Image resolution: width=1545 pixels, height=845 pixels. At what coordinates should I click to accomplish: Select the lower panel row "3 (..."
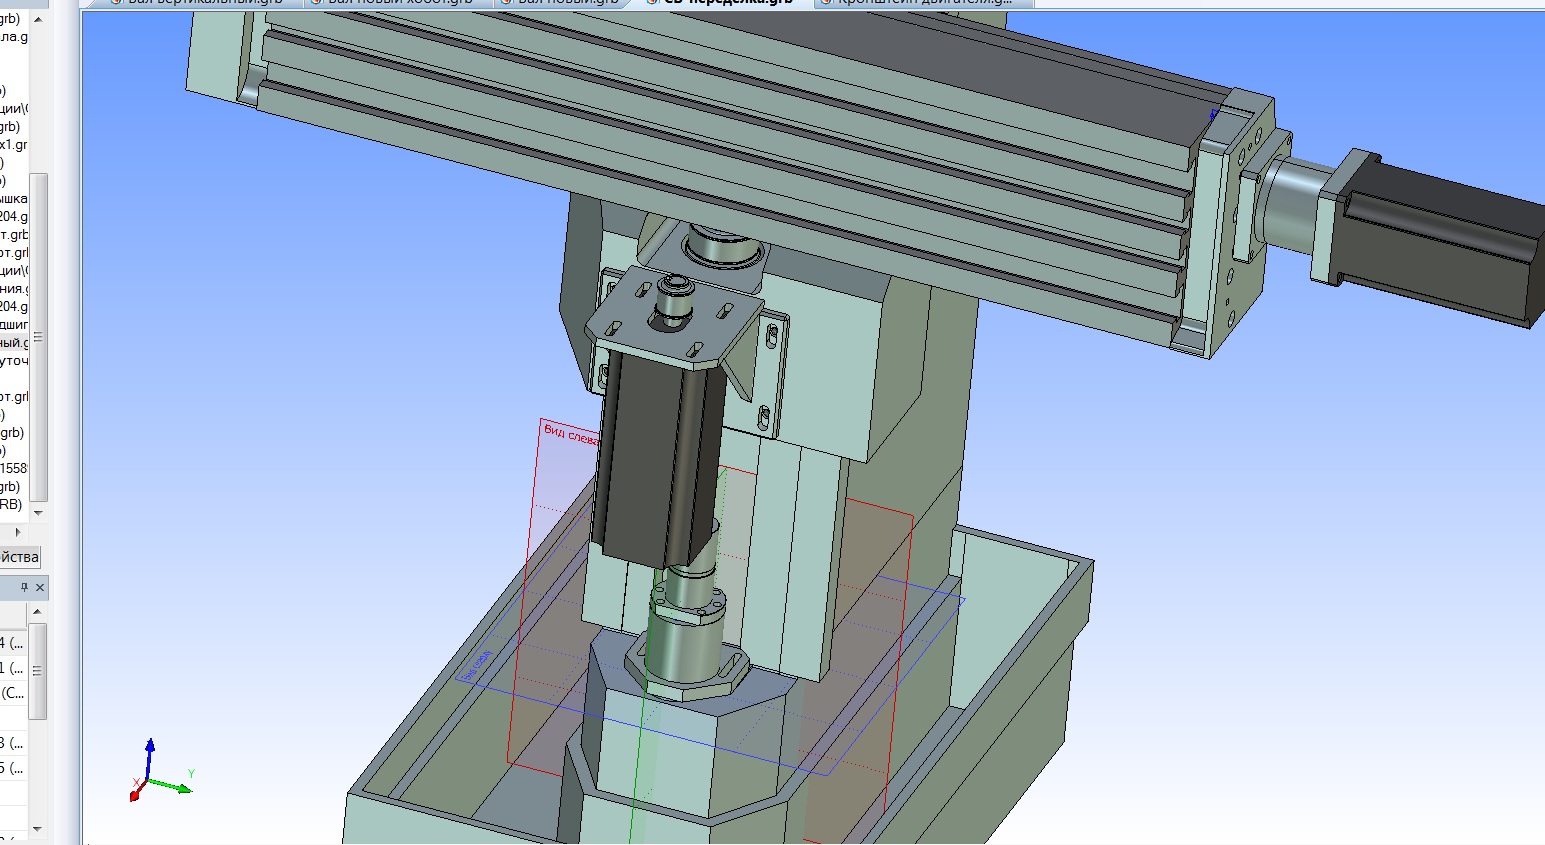coord(12,743)
